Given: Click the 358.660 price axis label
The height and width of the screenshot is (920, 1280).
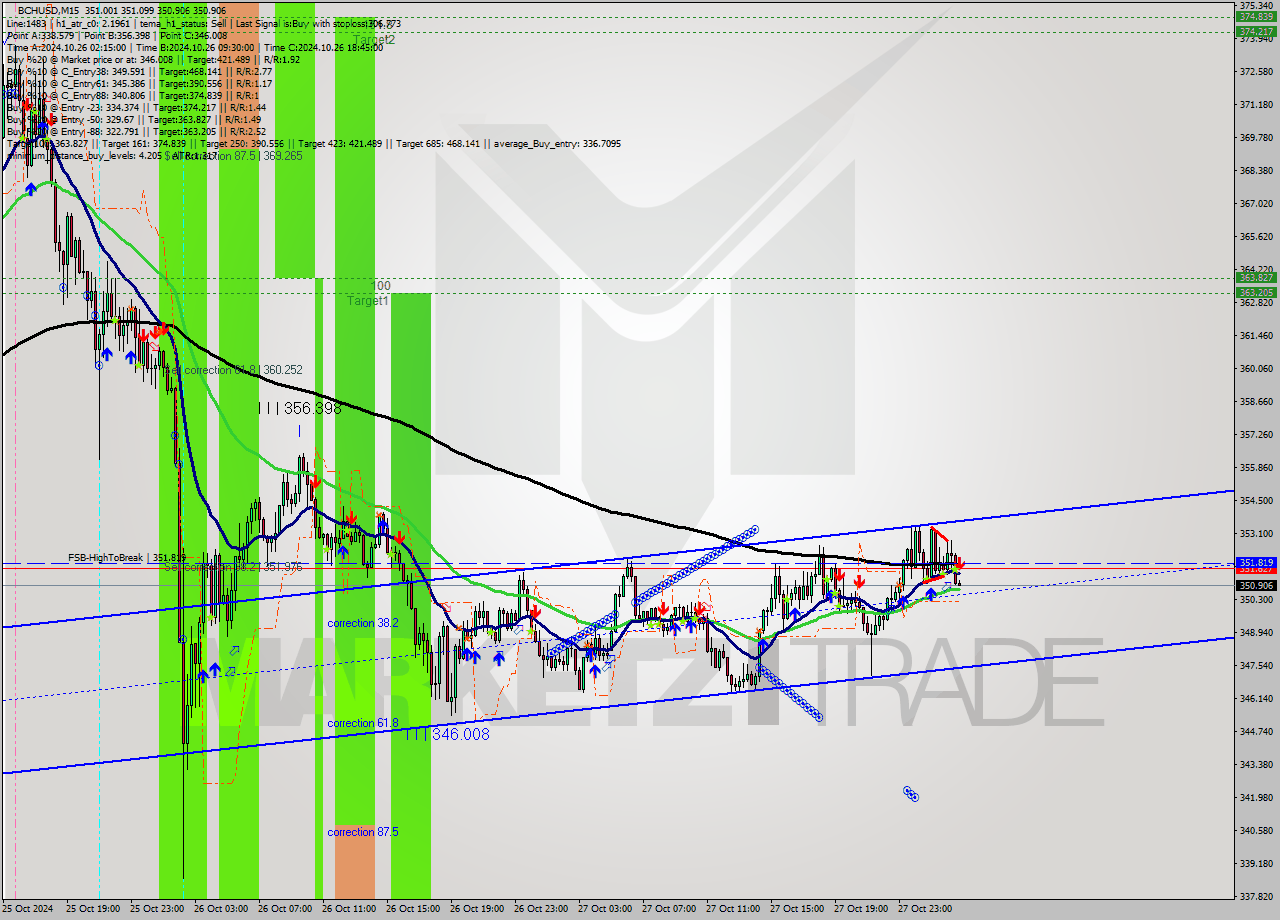Looking at the screenshot, I should (1256, 401).
